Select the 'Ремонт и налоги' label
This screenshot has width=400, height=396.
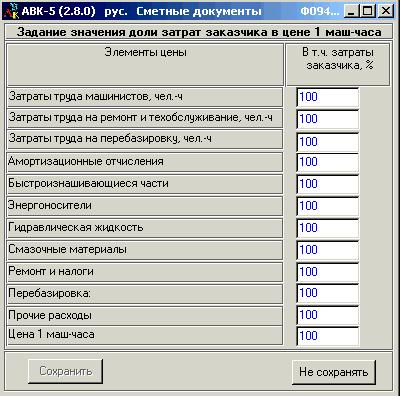[x=145, y=272]
